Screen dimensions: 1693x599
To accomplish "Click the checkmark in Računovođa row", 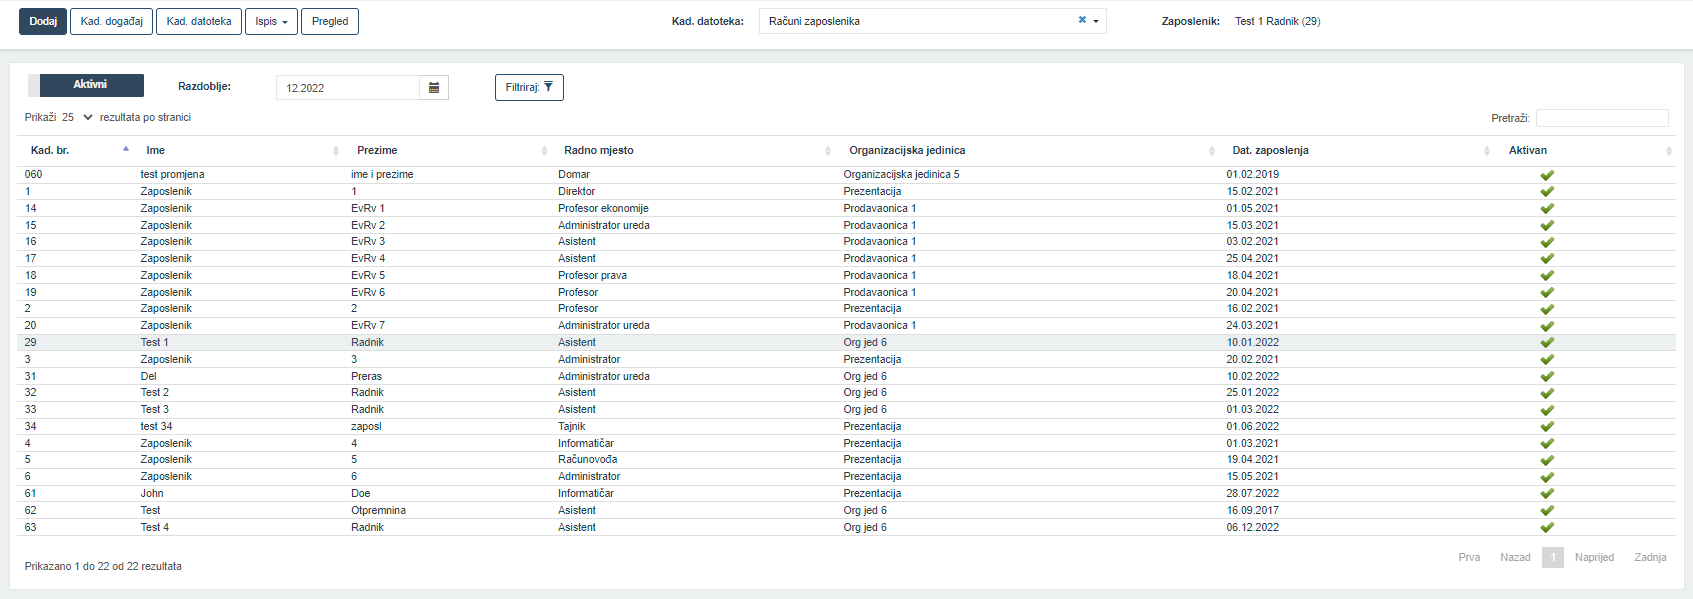I will 1547,460.
